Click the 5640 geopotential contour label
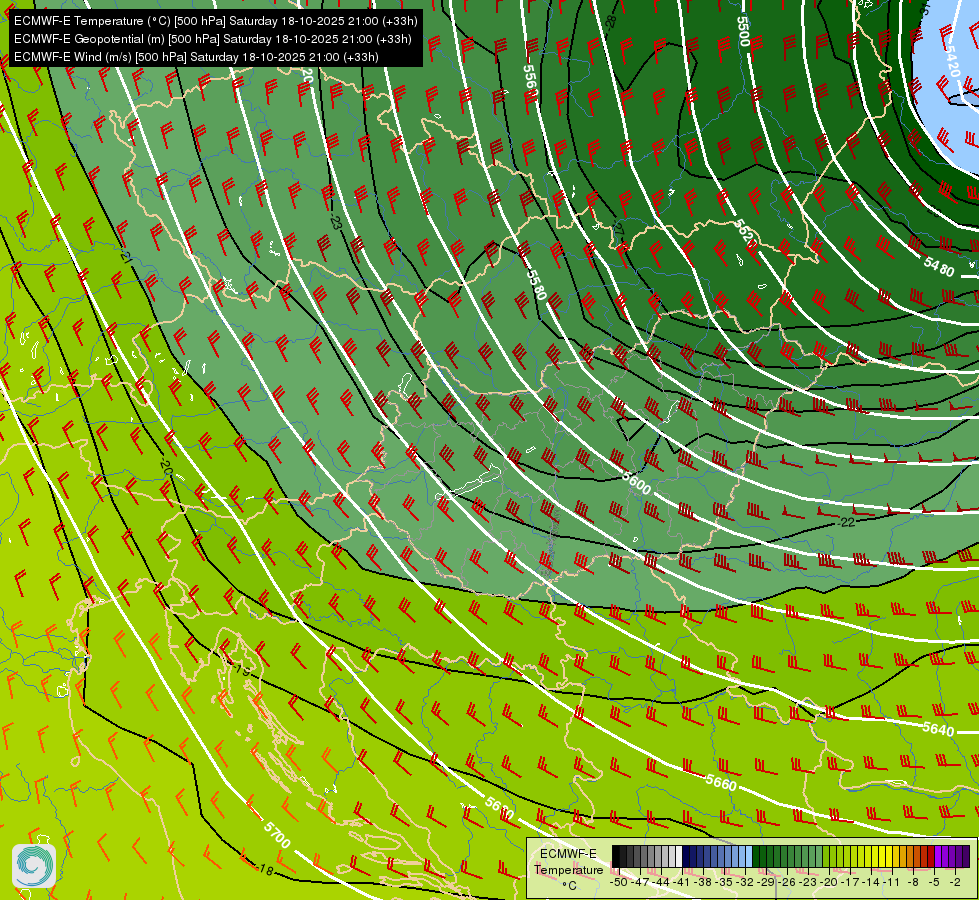The image size is (979, 900). pyautogui.click(x=938, y=728)
